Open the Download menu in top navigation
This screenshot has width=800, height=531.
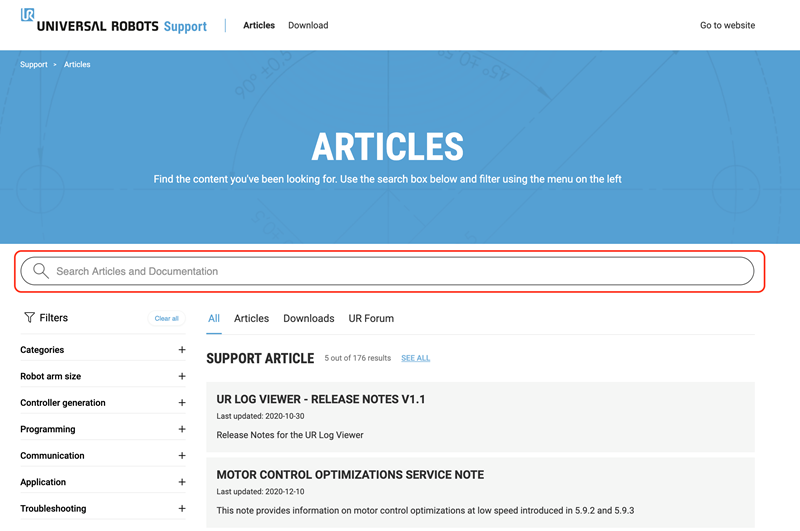click(308, 25)
